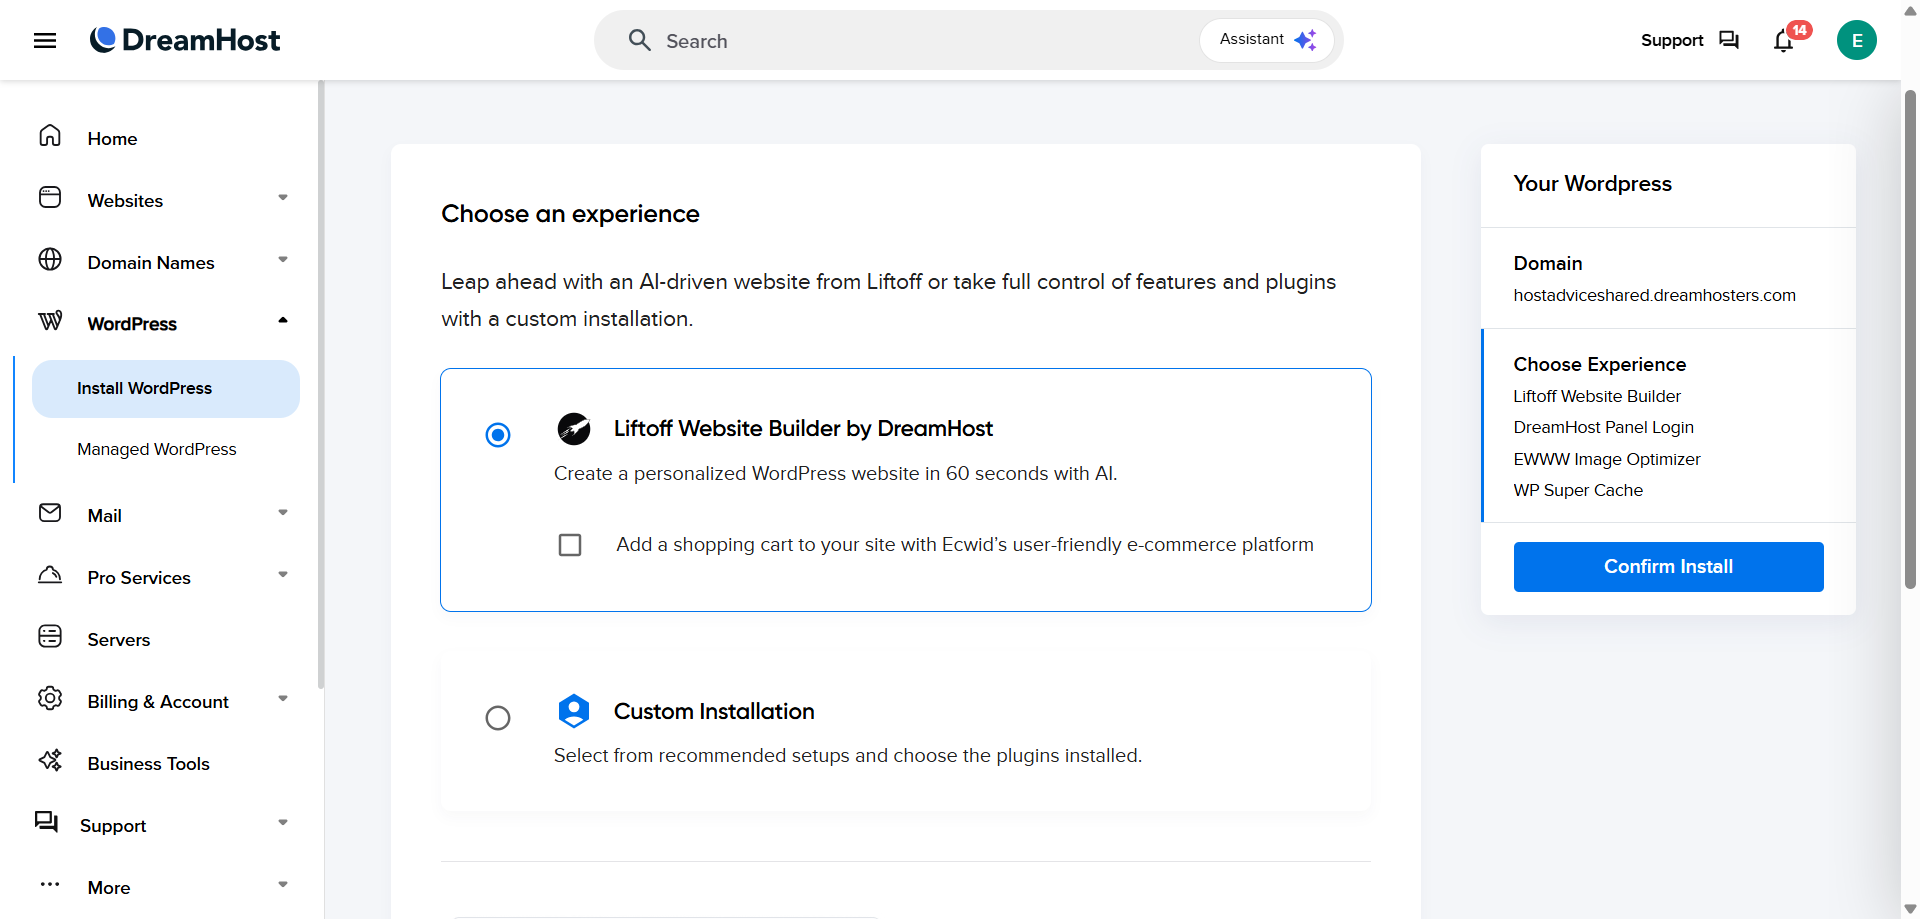Expand the Websites menu arrow
1920x919 pixels.
click(283, 198)
